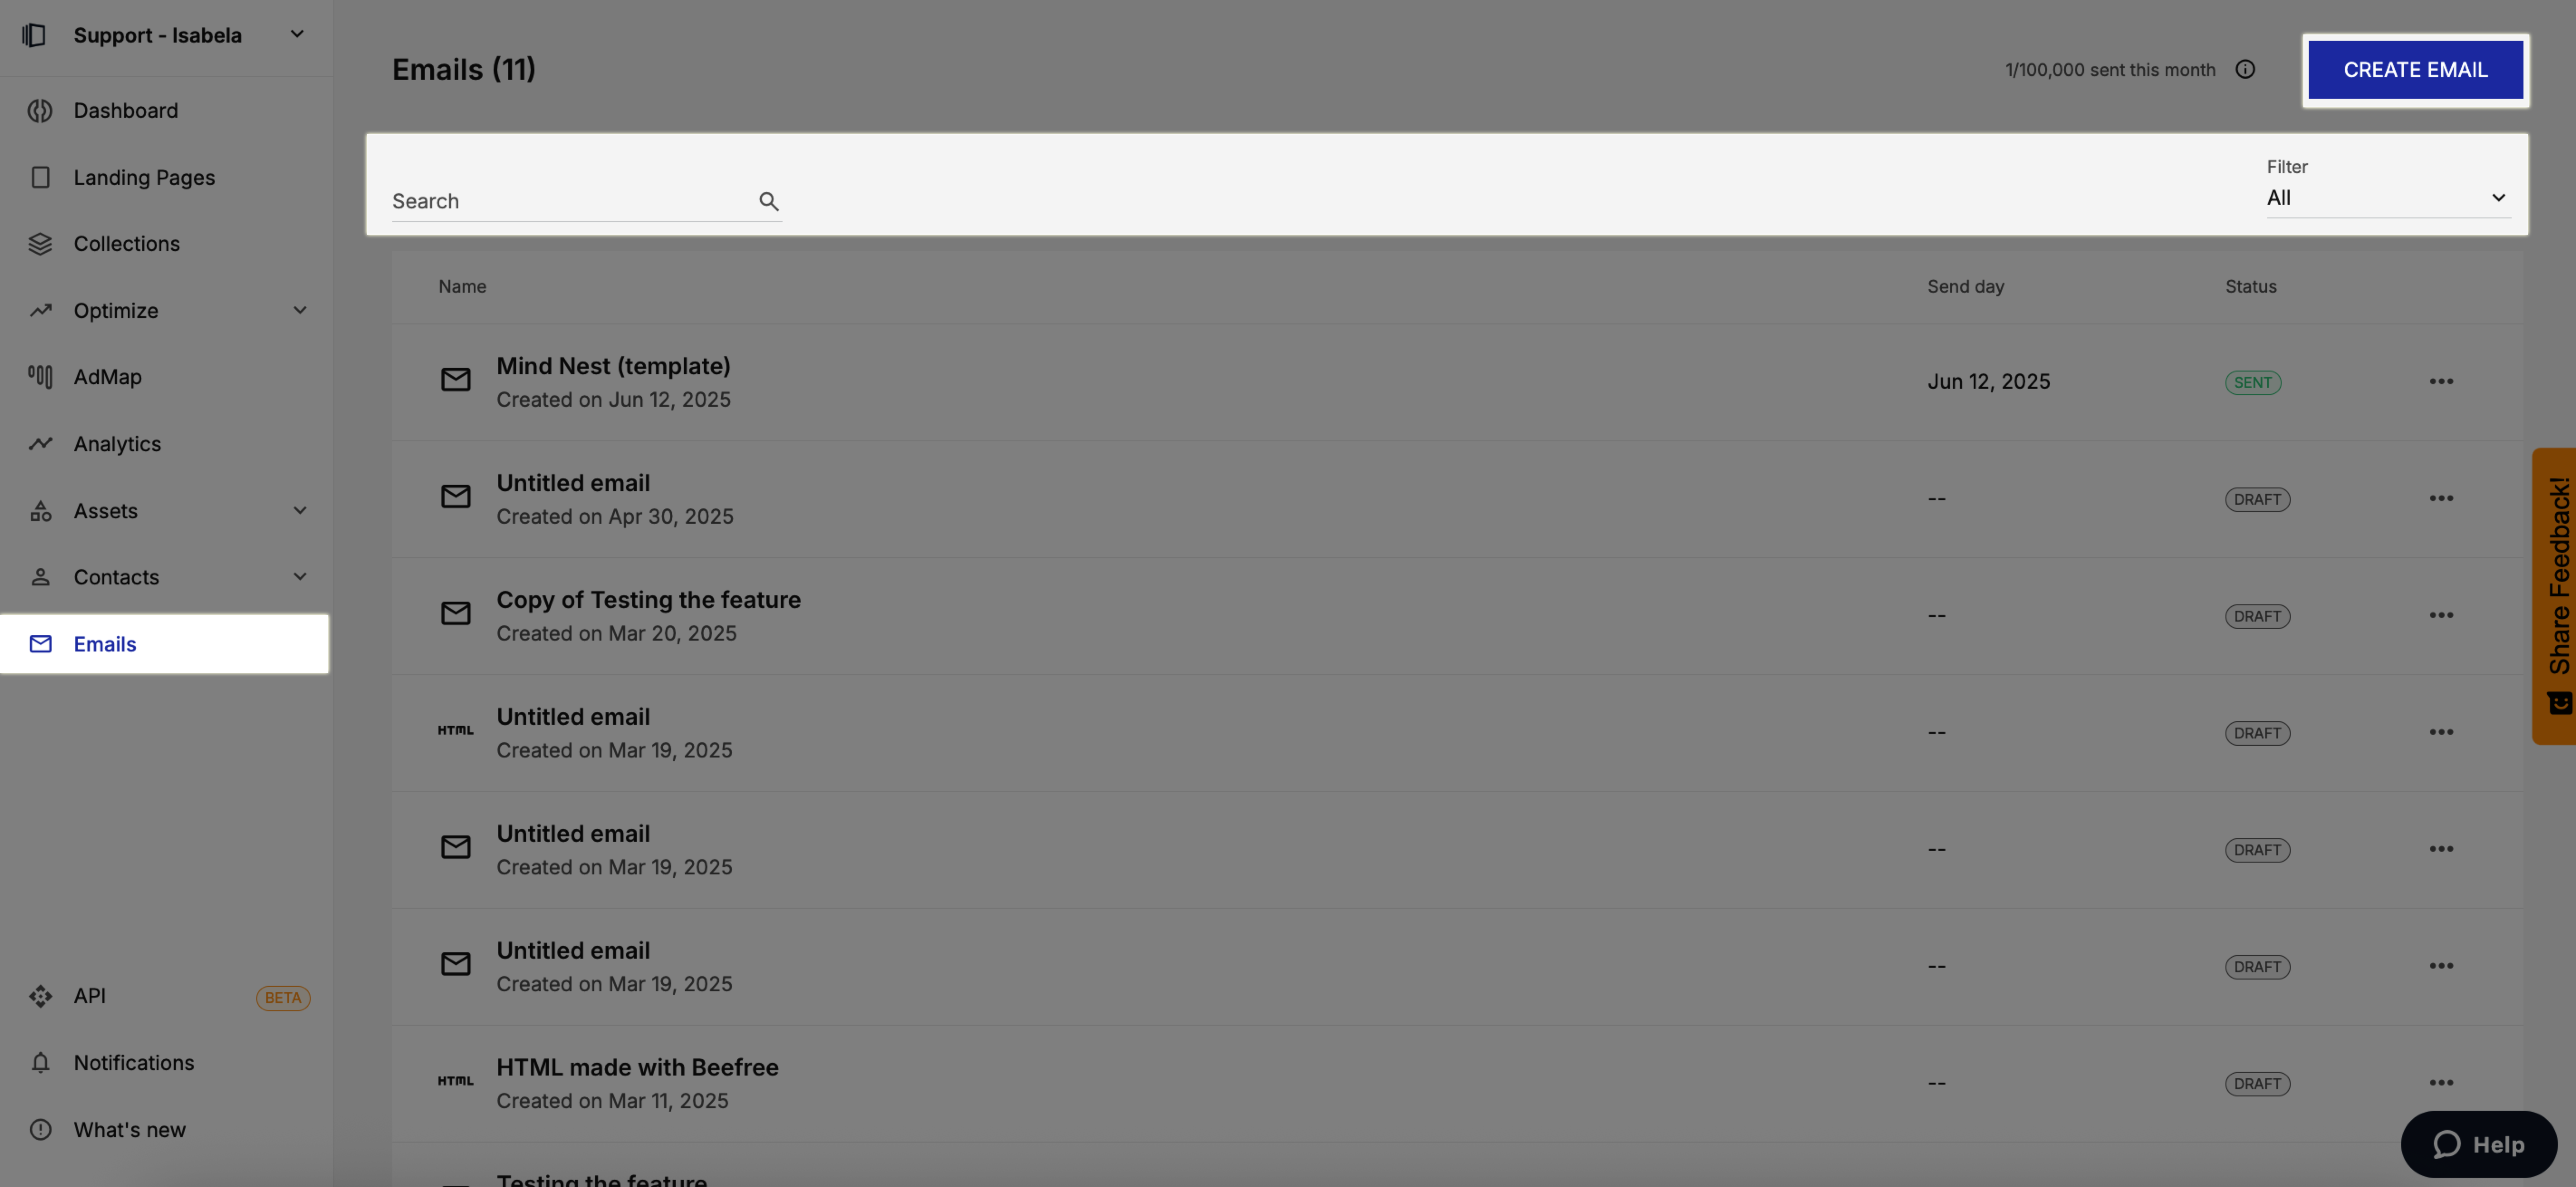
Task: Open the Share Feedback side tab
Action: 2554,596
